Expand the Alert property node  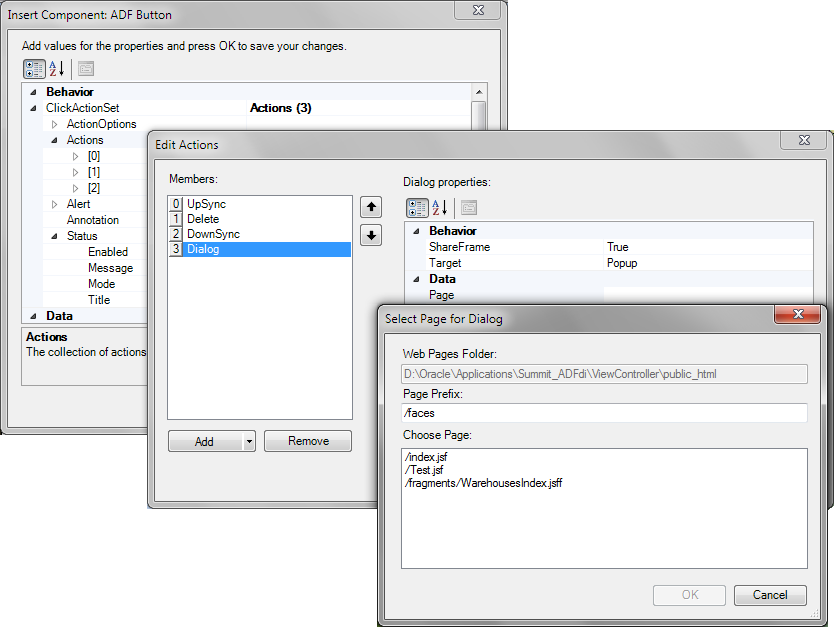[56, 204]
